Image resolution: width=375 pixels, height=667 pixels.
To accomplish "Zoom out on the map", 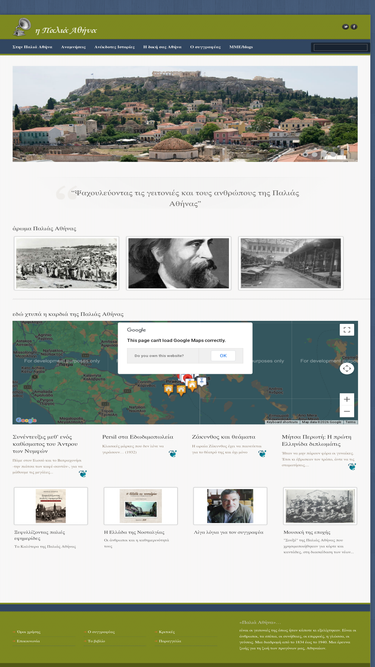I will pyautogui.click(x=347, y=411).
